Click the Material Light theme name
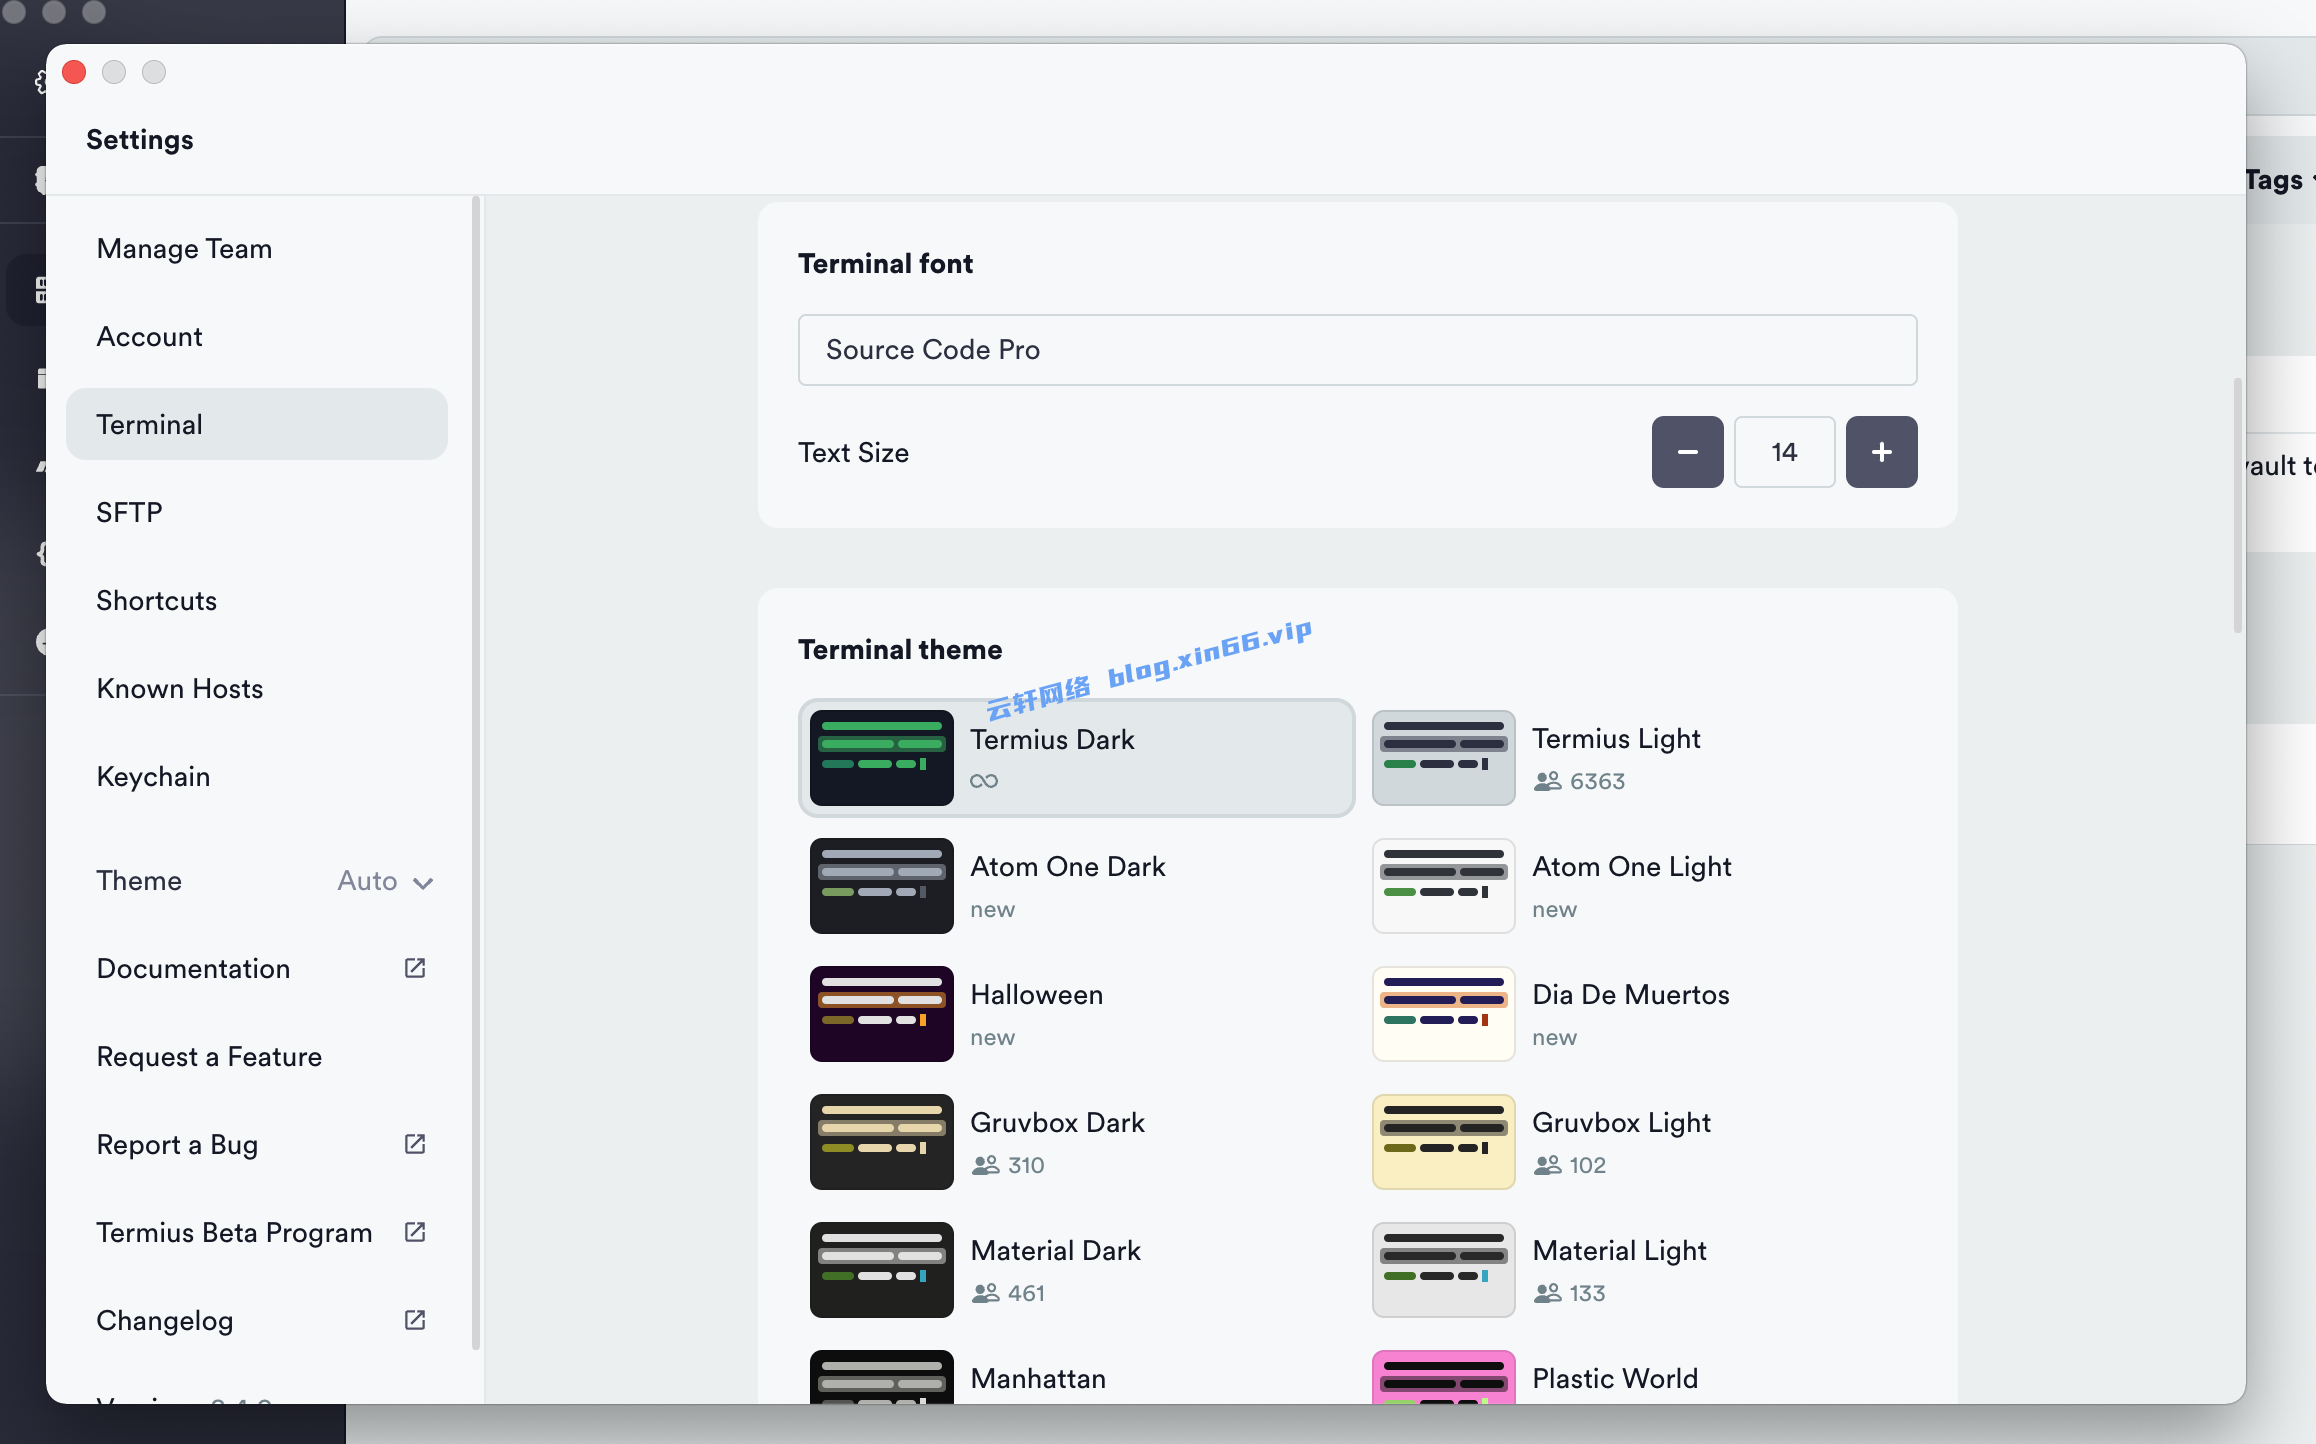Screen dimensions: 2316x1444 point(1619,1251)
